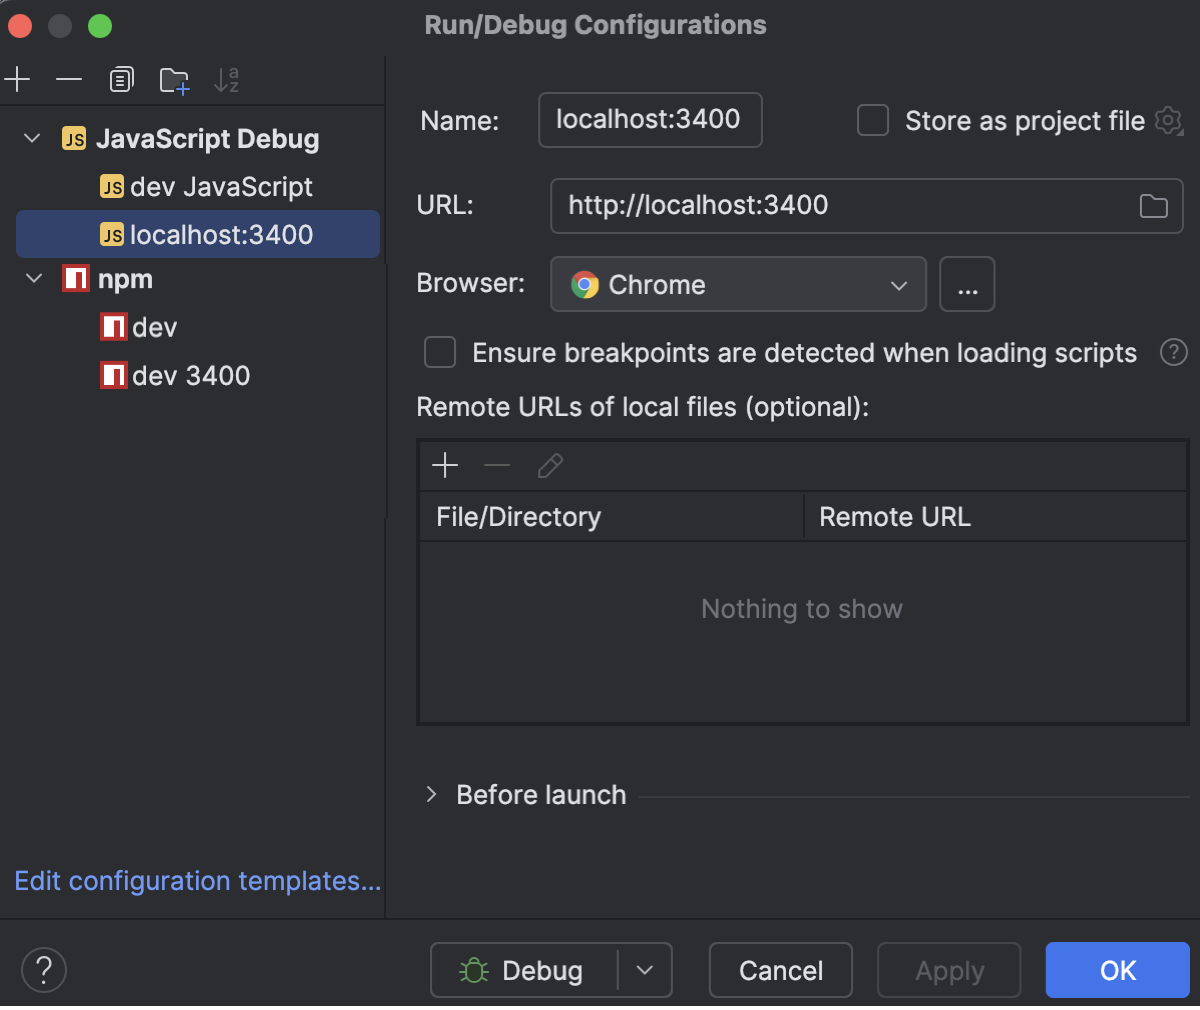
Task: Enable ensure breakpoints are detected when loading scripts
Action: tap(440, 352)
